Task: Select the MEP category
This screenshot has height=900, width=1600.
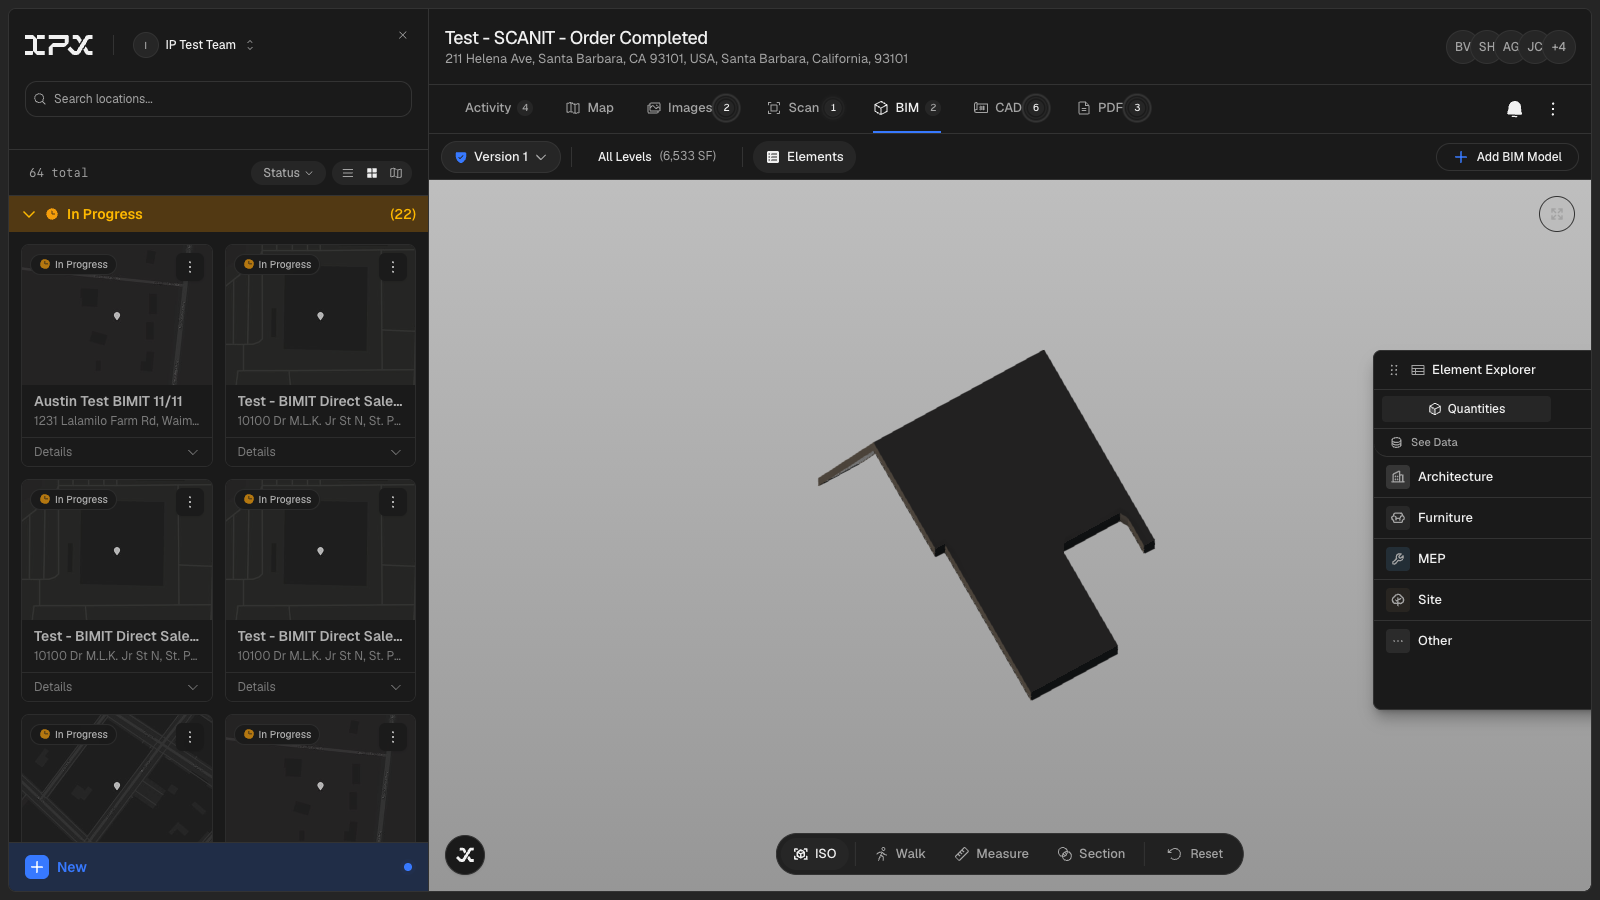Action: (x=1482, y=559)
